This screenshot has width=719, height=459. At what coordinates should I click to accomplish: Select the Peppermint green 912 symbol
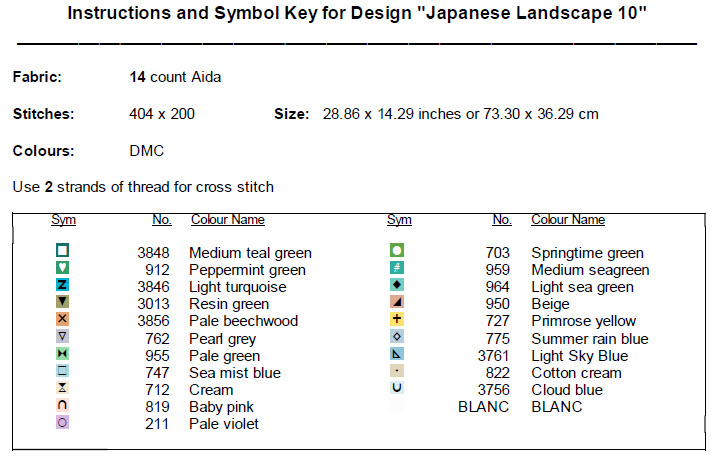63,268
